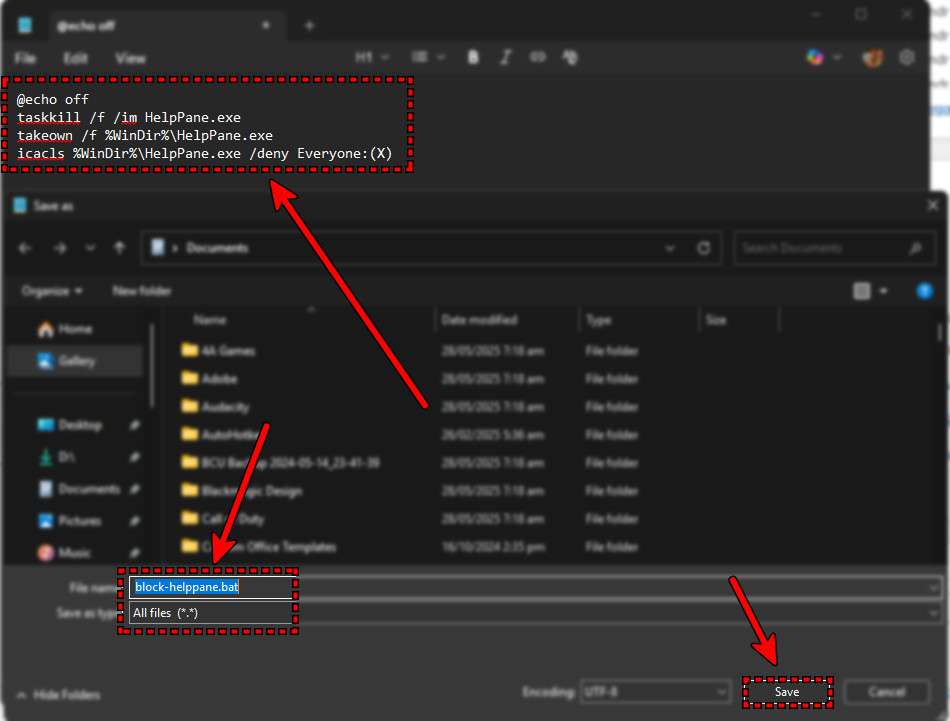Viewport: 950px width, 721px height.
Task: Open the list formatting dropdown
Action: point(428,57)
